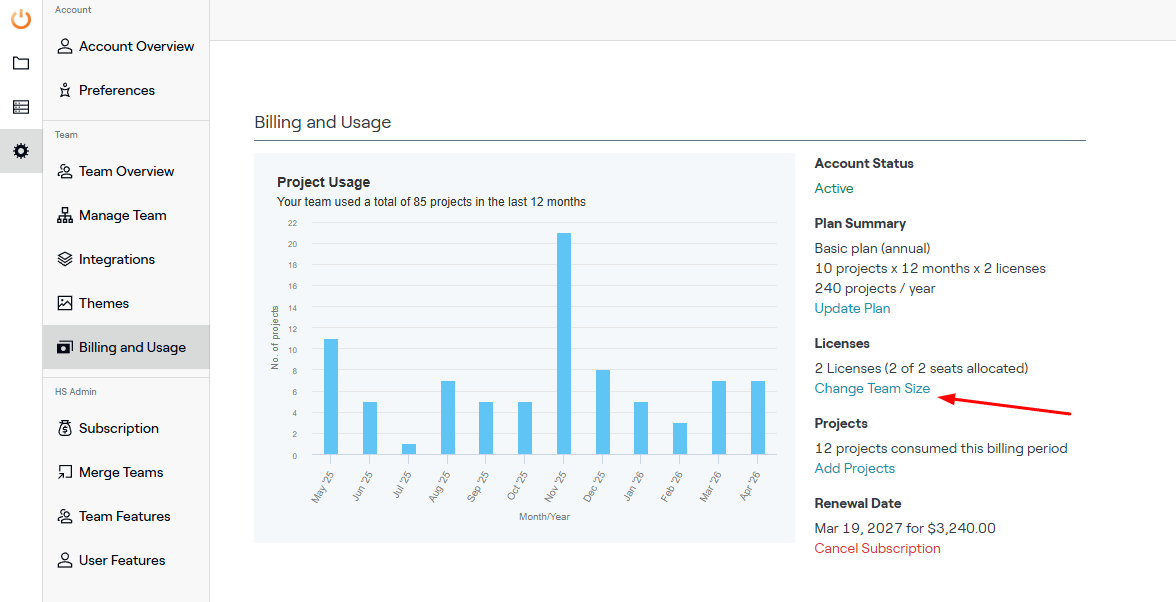Select the table list icon in rail
The image size is (1176, 602).
click(21, 107)
